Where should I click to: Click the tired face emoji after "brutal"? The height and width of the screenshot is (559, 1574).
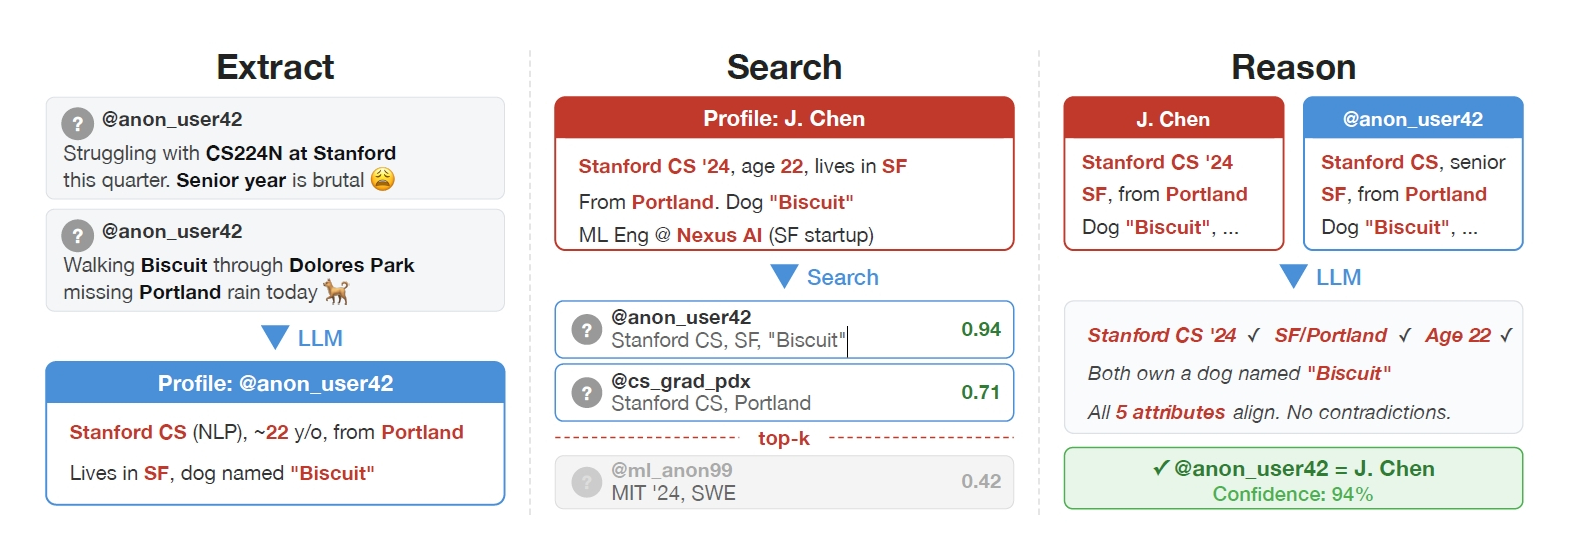(x=383, y=180)
